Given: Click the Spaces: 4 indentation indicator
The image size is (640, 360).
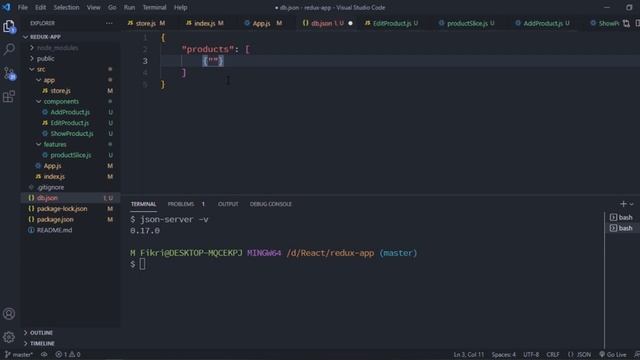Looking at the screenshot, I should 504,355.
